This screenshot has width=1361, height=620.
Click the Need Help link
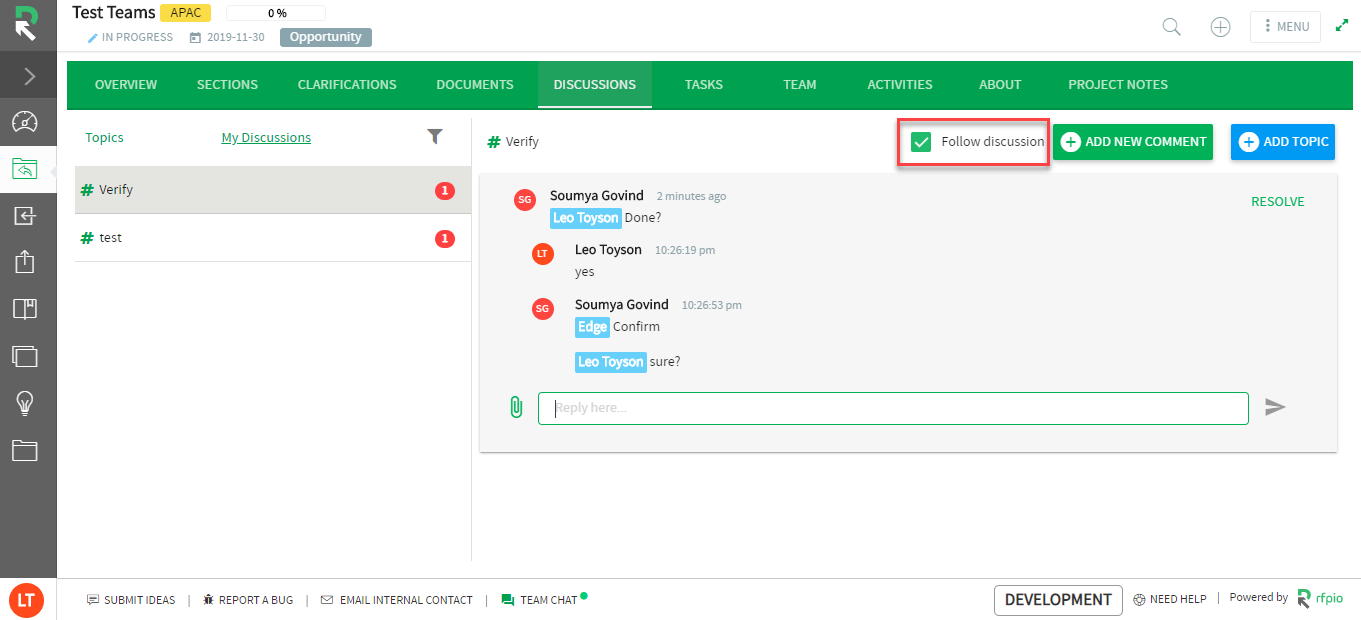1169,599
